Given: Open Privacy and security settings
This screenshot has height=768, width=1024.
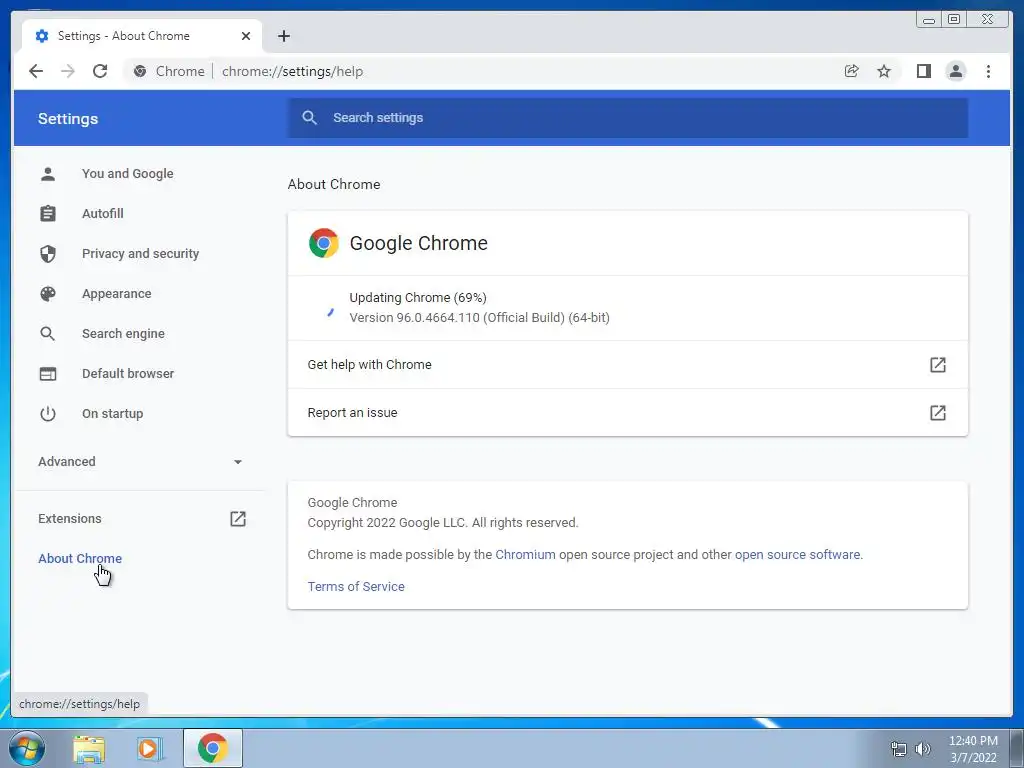Looking at the screenshot, I should tap(140, 253).
